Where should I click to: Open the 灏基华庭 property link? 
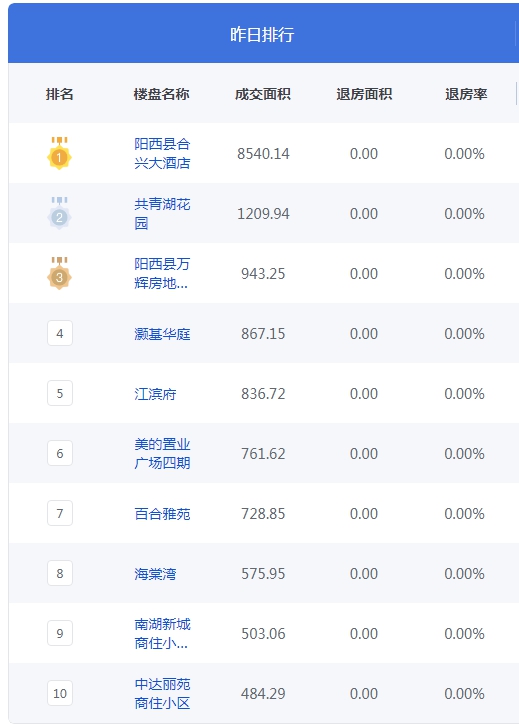point(162,334)
